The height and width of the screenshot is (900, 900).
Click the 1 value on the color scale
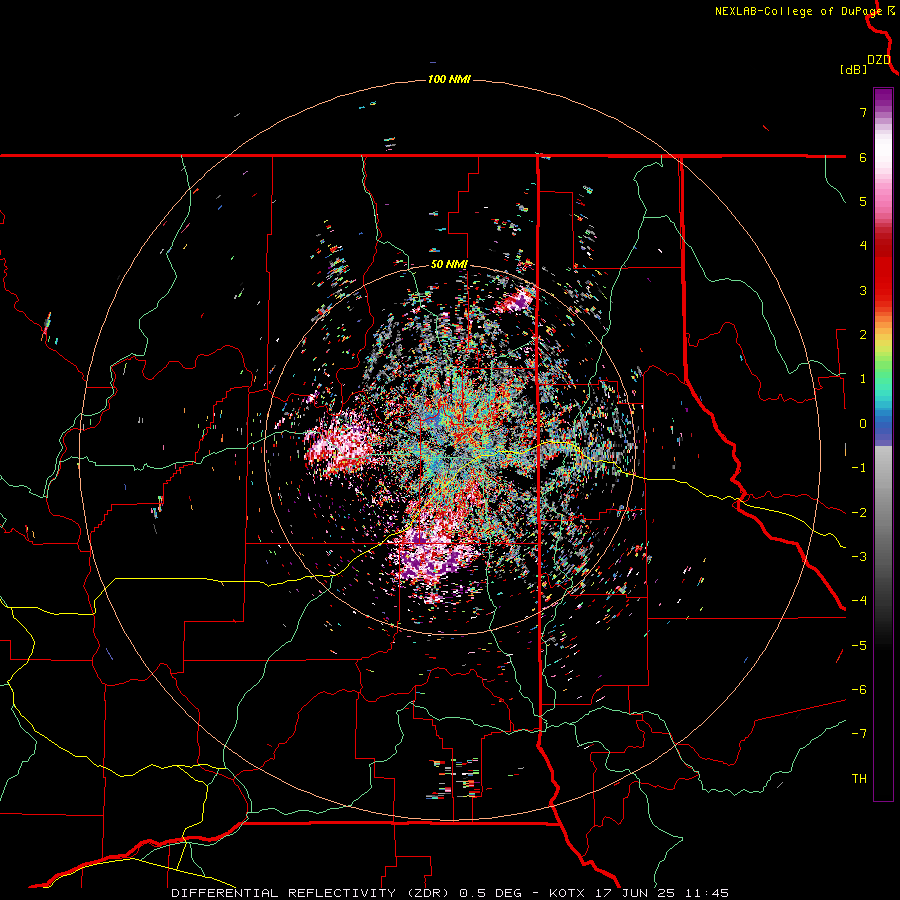click(x=863, y=379)
